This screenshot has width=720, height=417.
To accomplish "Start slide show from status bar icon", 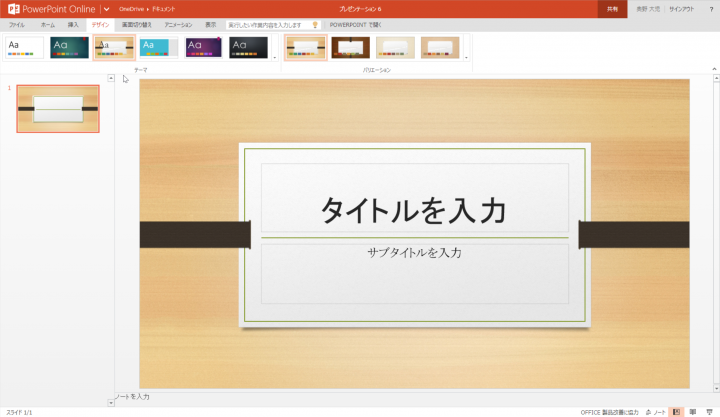I will click(x=709, y=412).
